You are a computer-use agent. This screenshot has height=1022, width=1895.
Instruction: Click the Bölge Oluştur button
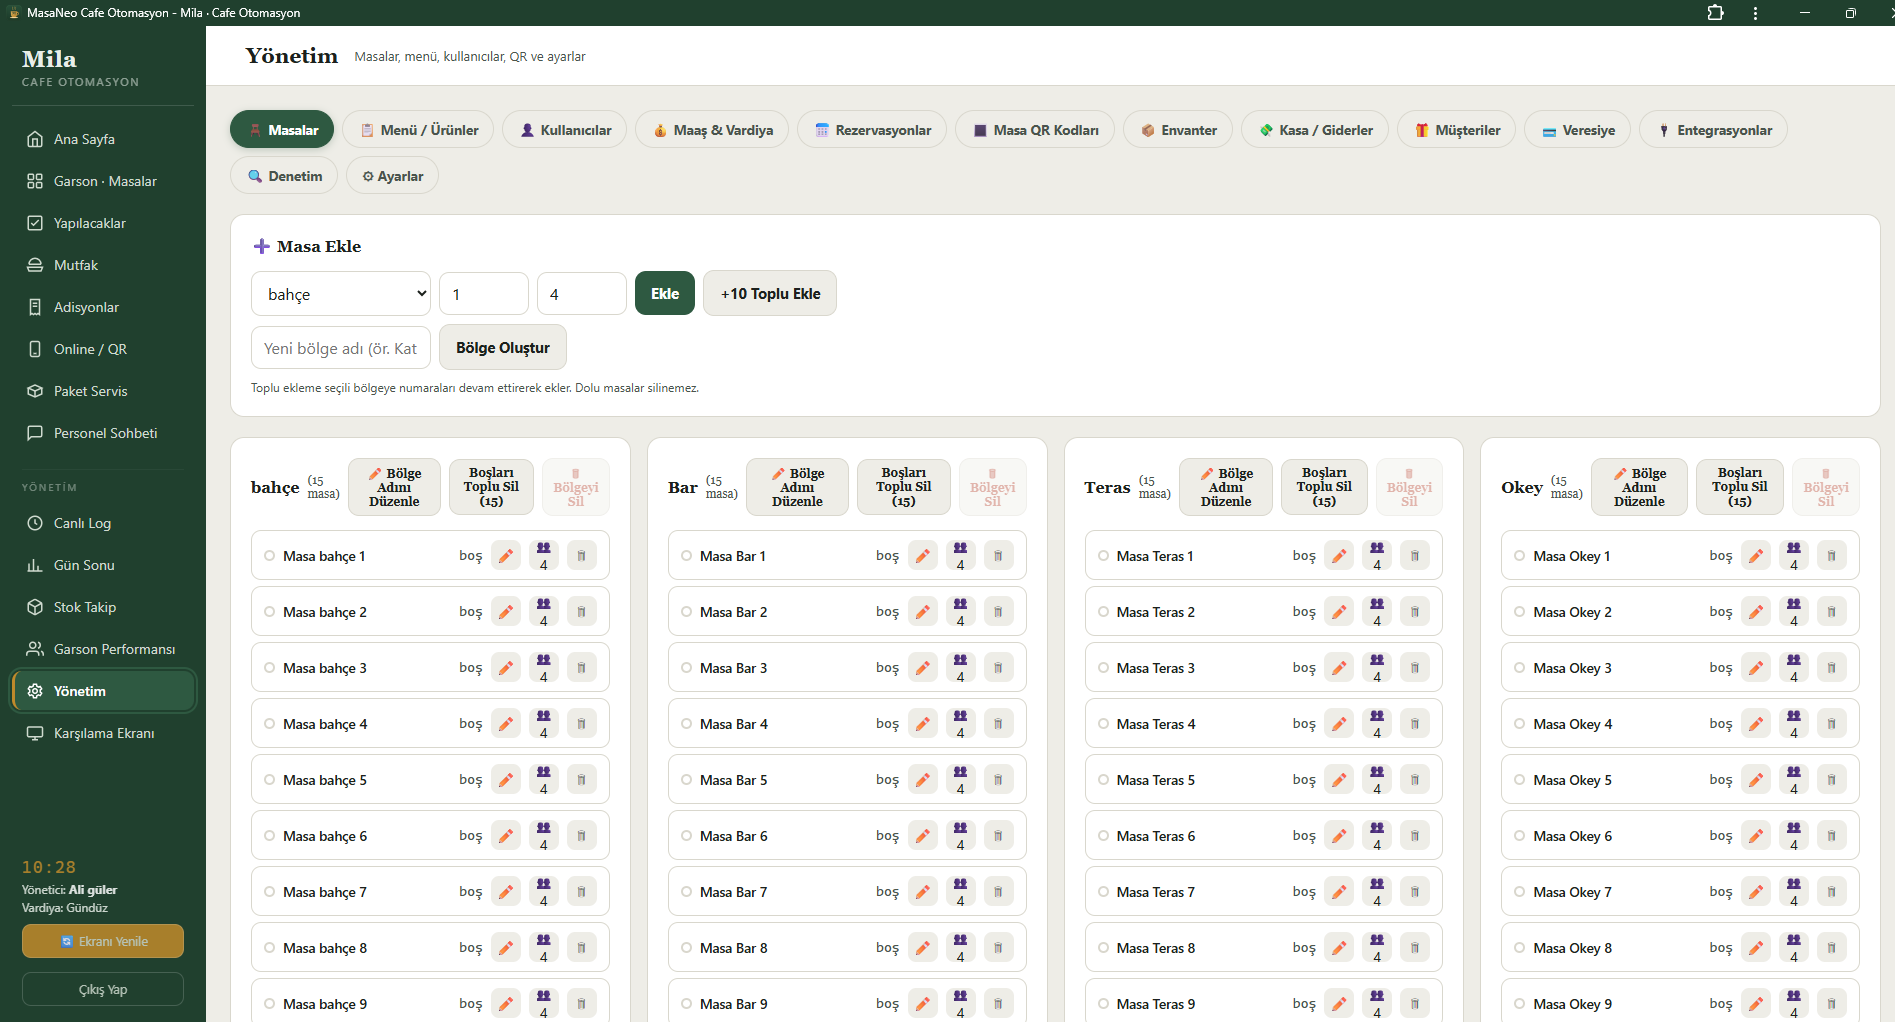(x=503, y=348)
